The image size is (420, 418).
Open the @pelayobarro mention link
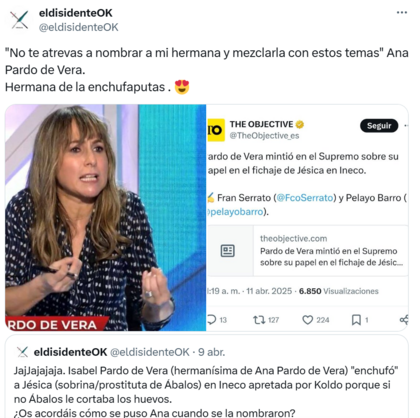click(x=235, y=212)
